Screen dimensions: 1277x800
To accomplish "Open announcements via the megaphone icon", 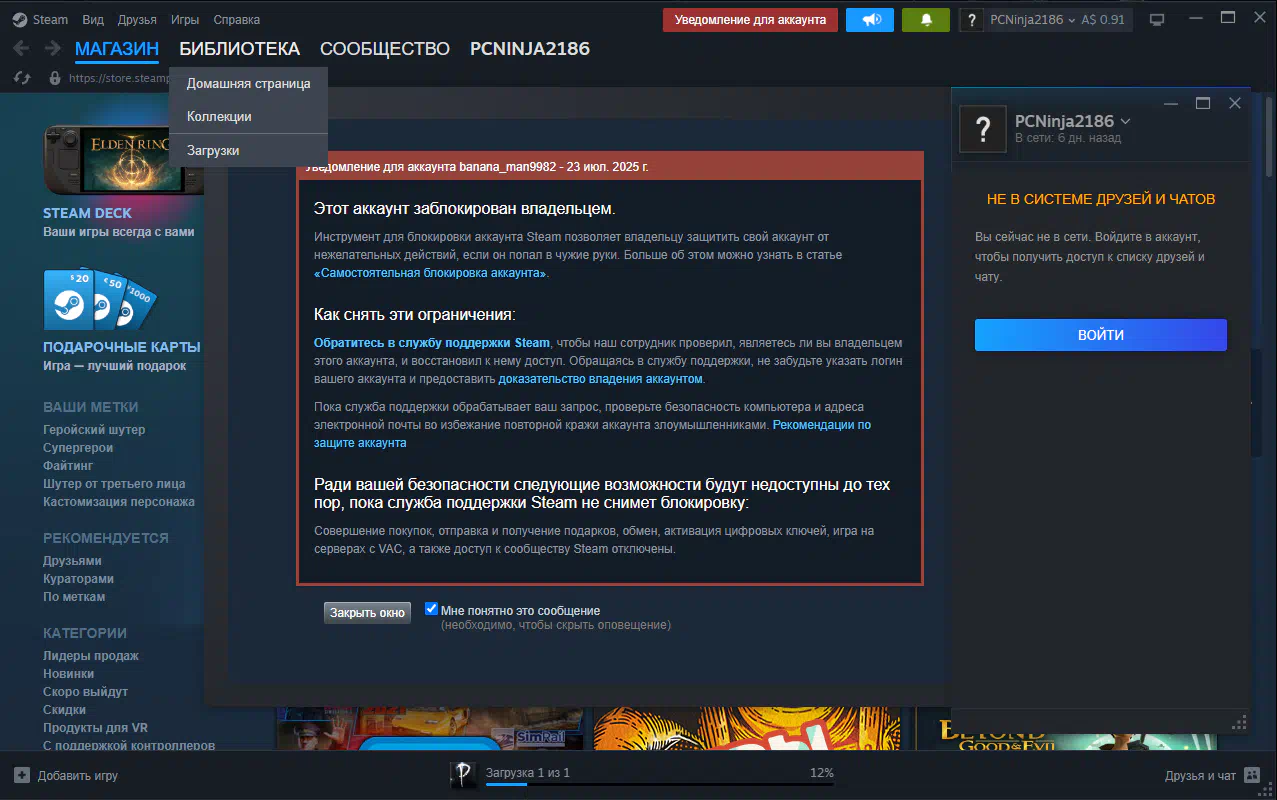I will tap(870, 20).
